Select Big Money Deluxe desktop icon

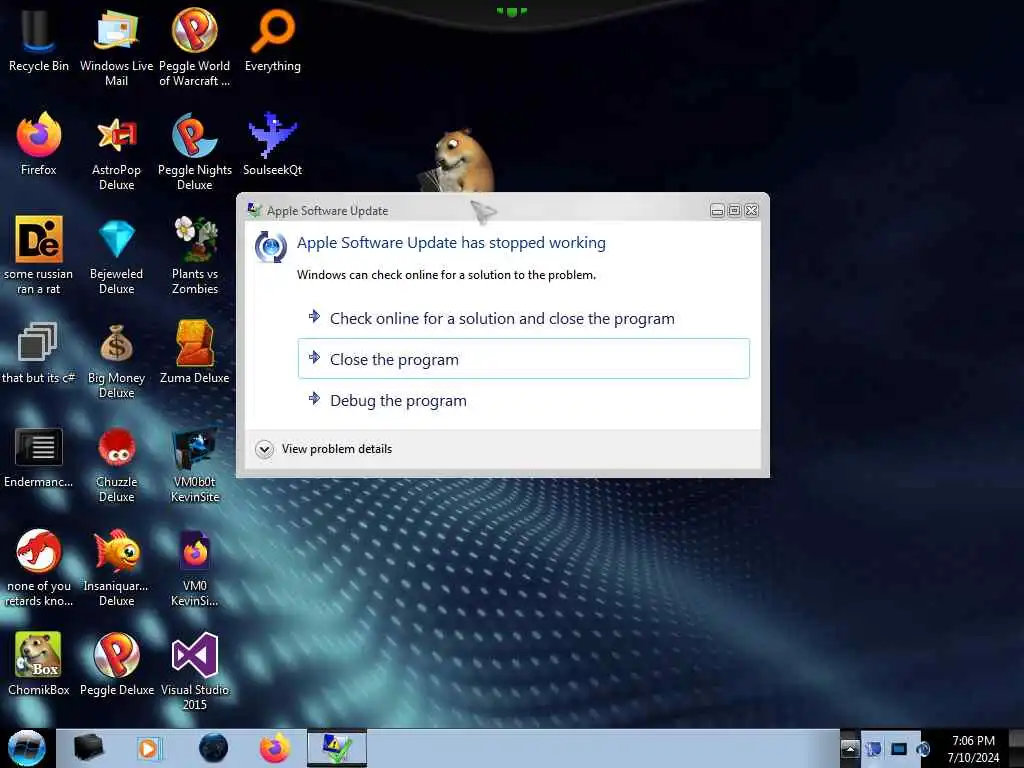(x=116, y=360)
